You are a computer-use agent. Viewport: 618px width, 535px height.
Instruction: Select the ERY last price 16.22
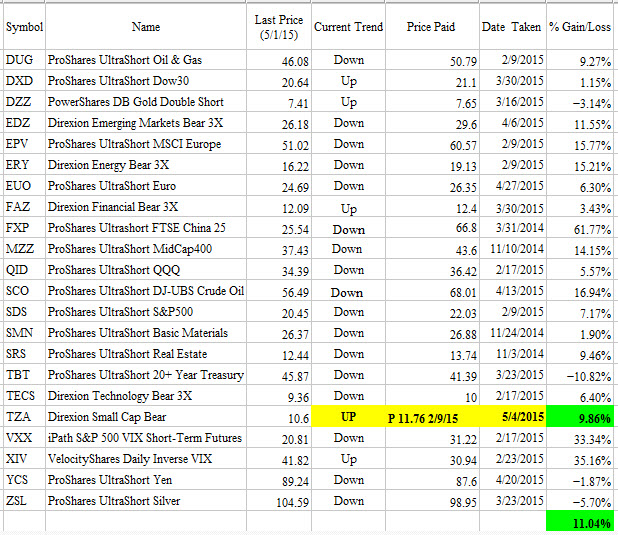pyautogui.click(x=279, y=165)
